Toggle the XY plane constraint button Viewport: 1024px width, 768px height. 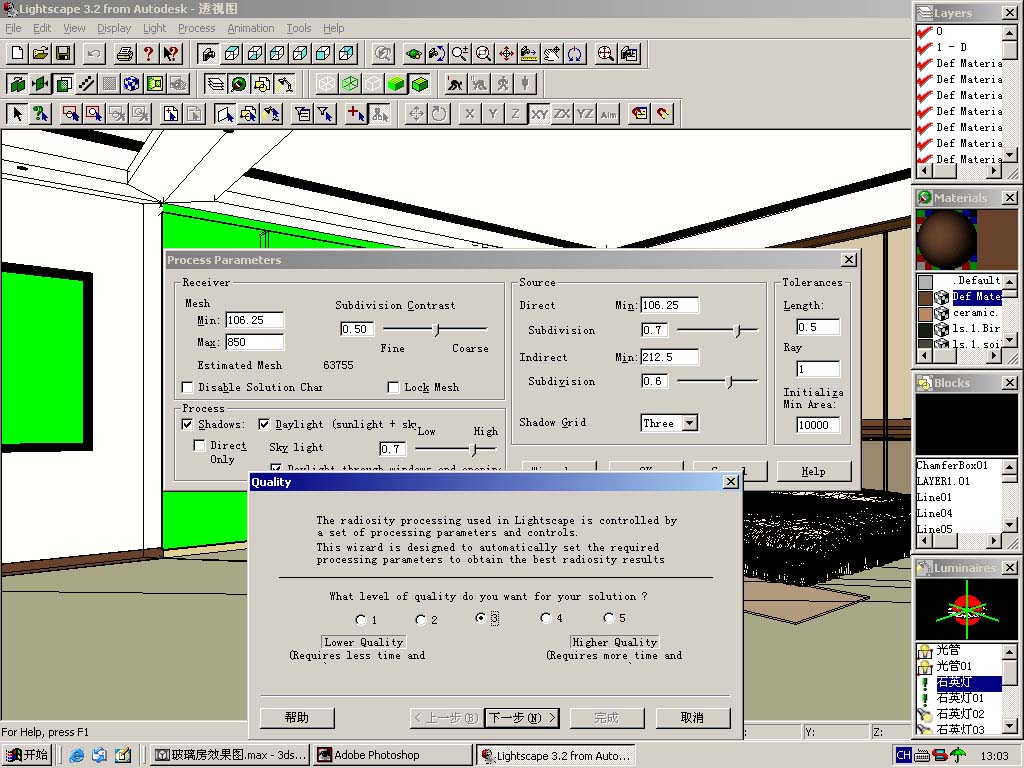coord(539,114)
